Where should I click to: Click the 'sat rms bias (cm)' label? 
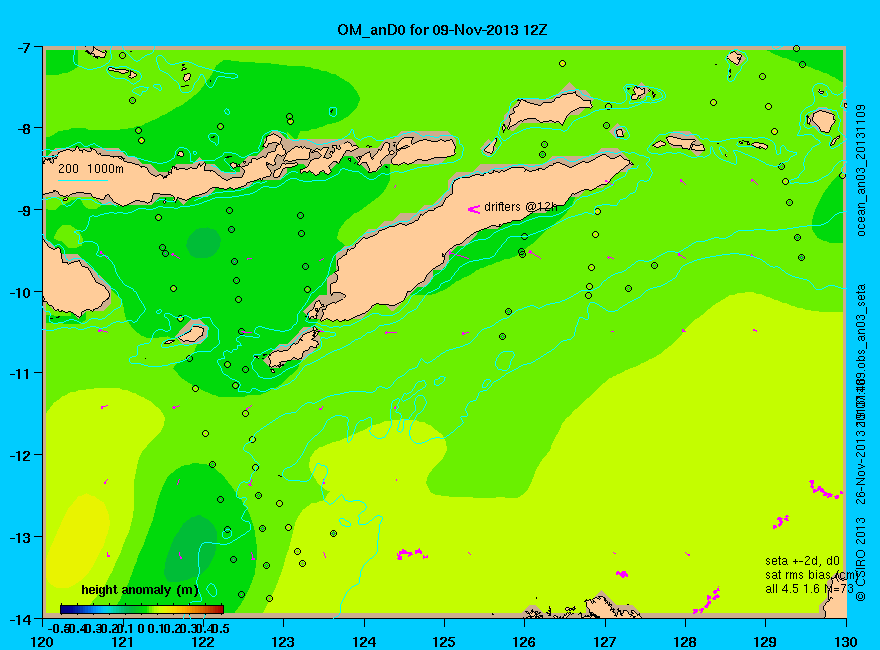click(812, 575)
